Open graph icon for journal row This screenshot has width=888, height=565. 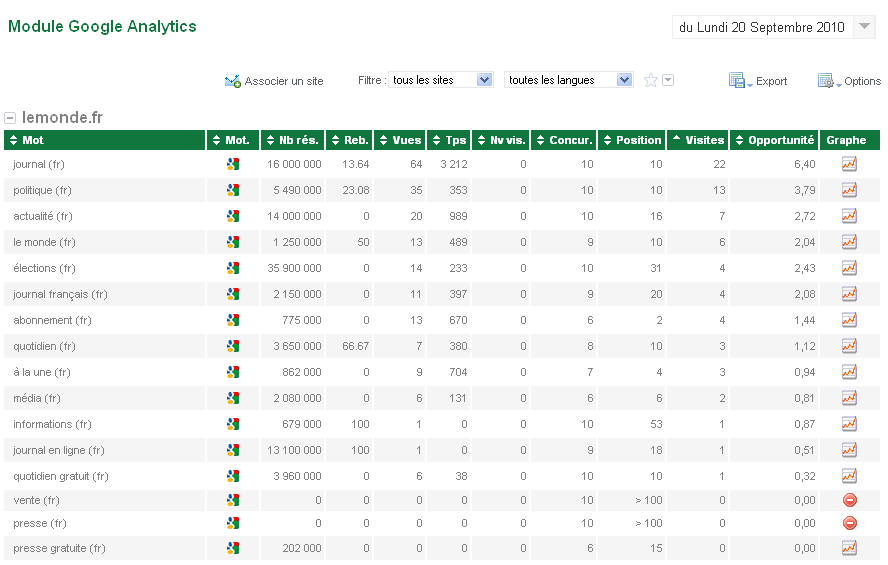(849, 164)
